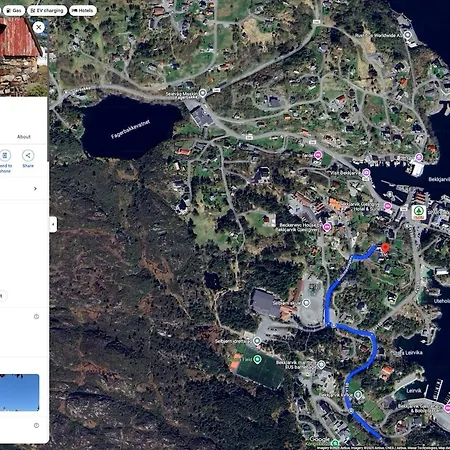The height and width of the screenshot is (450, 450).
Task: Click the Bekkjarvik water label
Action: tap(439, 179)
